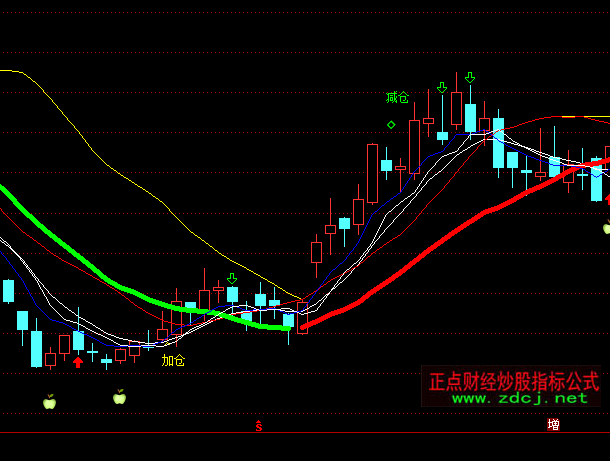This screenshot has height=461, width=610.
Task: Click the tall red hollow candle under the diamond
Action: coord(372,174)
